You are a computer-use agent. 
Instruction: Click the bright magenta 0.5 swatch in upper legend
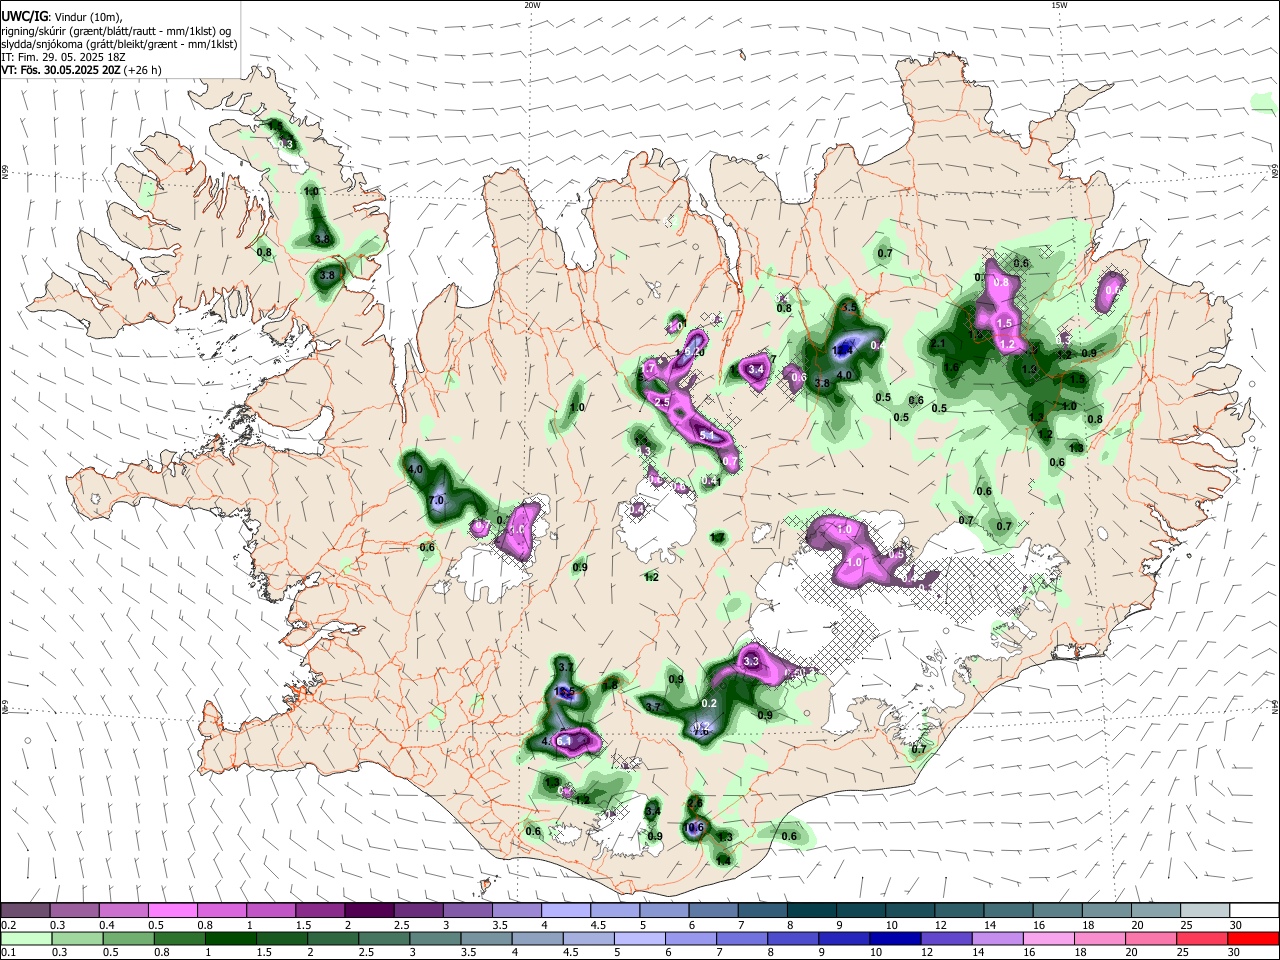click(172, 910)
